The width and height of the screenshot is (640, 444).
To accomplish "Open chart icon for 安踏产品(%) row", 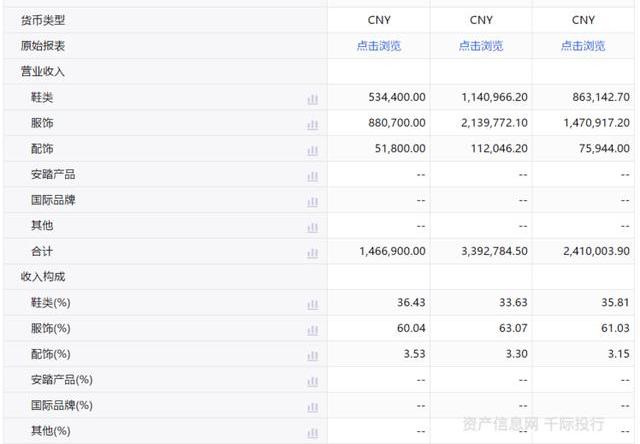I will tap(313, 381).
